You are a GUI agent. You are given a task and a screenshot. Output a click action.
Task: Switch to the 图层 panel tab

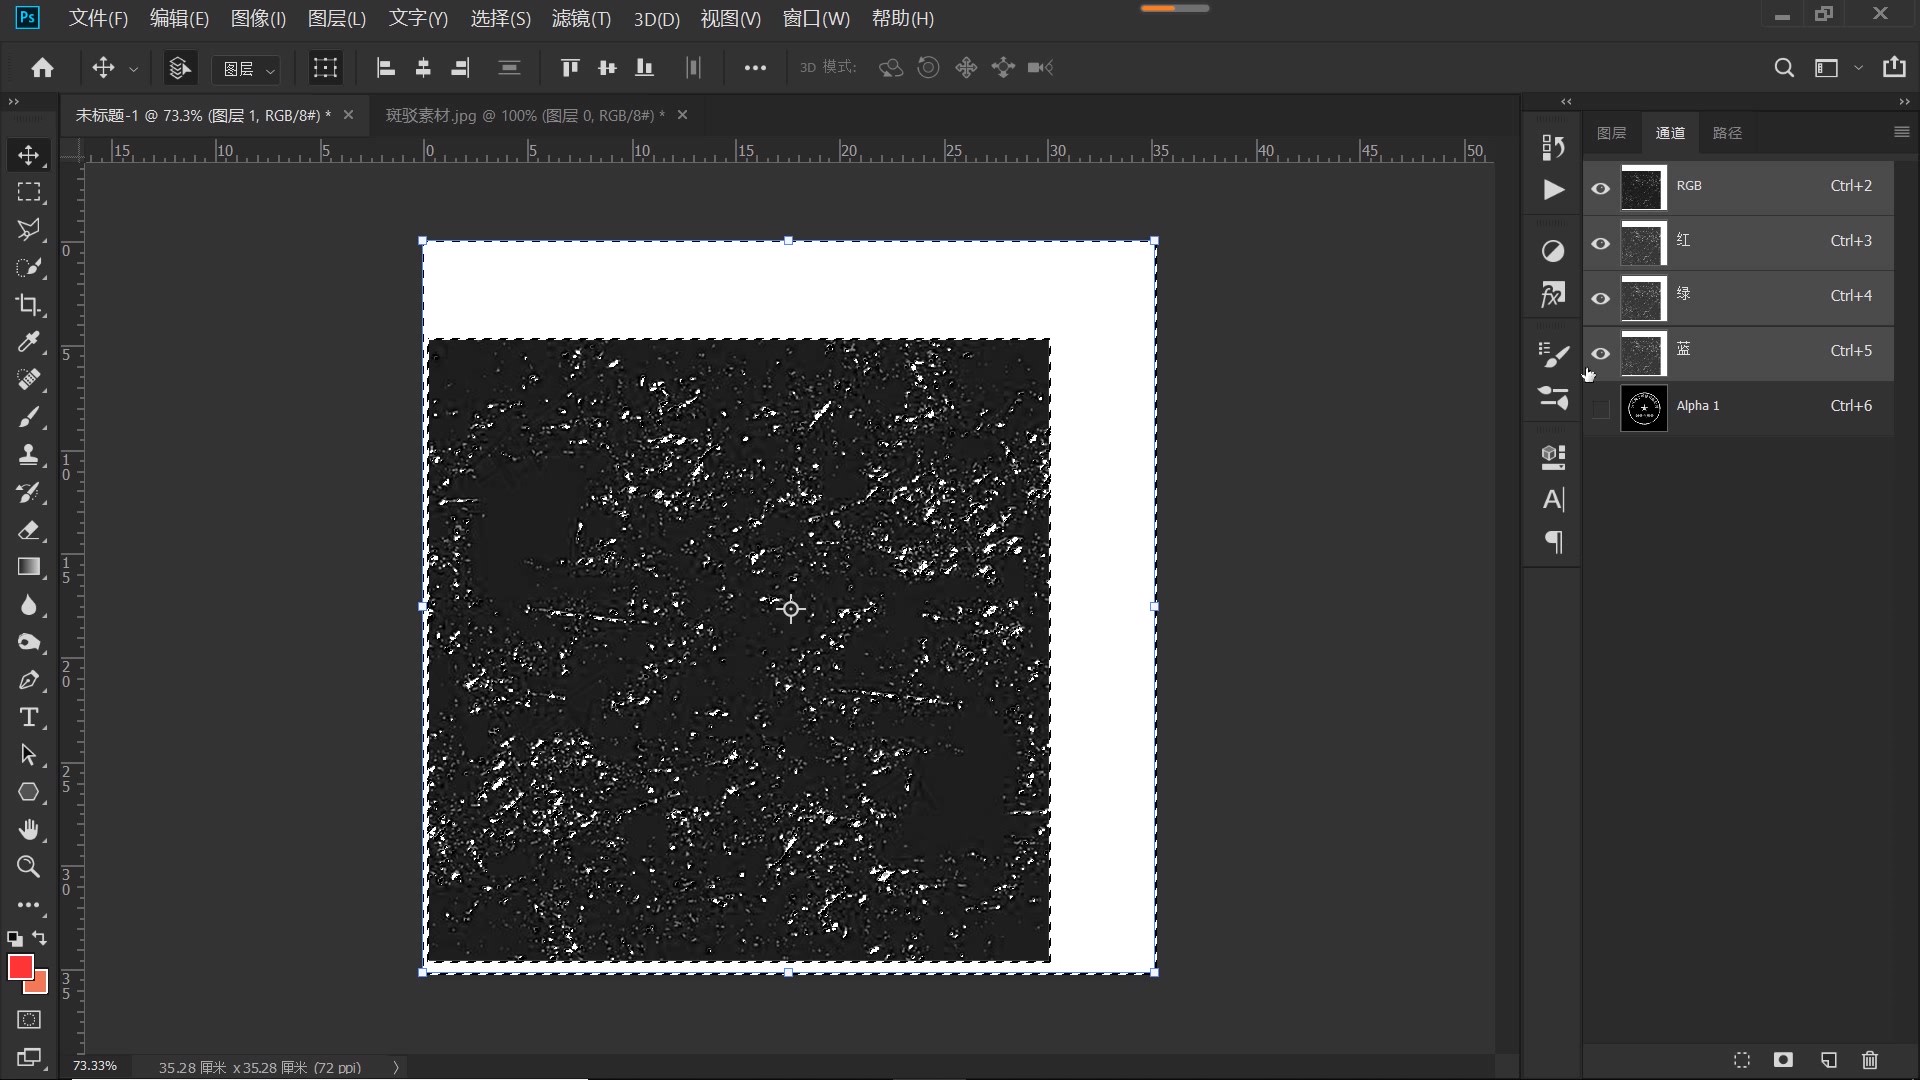1611,133
